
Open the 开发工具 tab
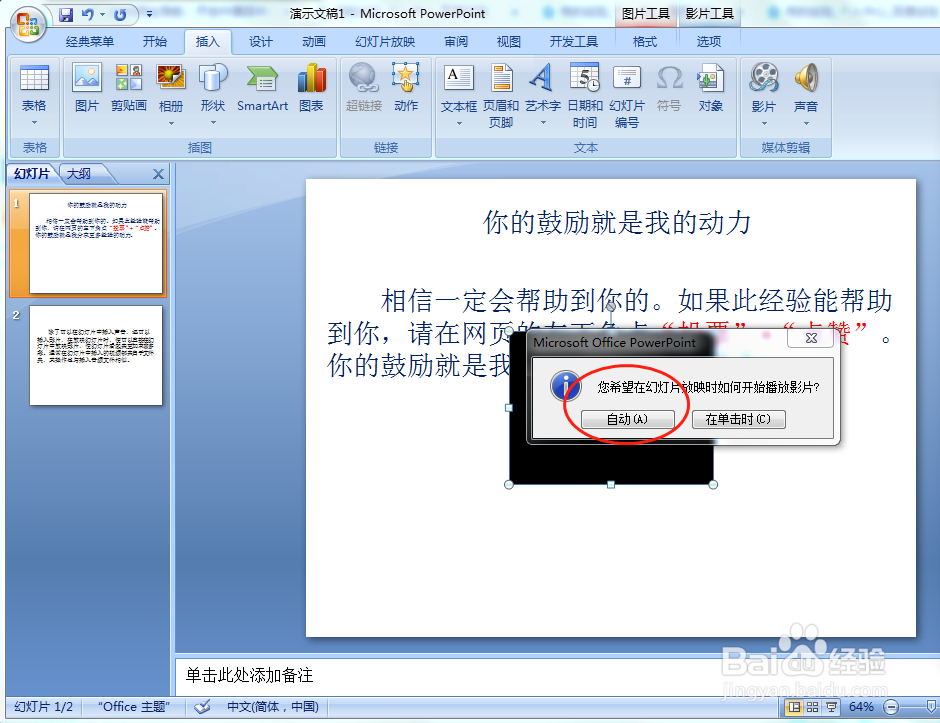574,41
